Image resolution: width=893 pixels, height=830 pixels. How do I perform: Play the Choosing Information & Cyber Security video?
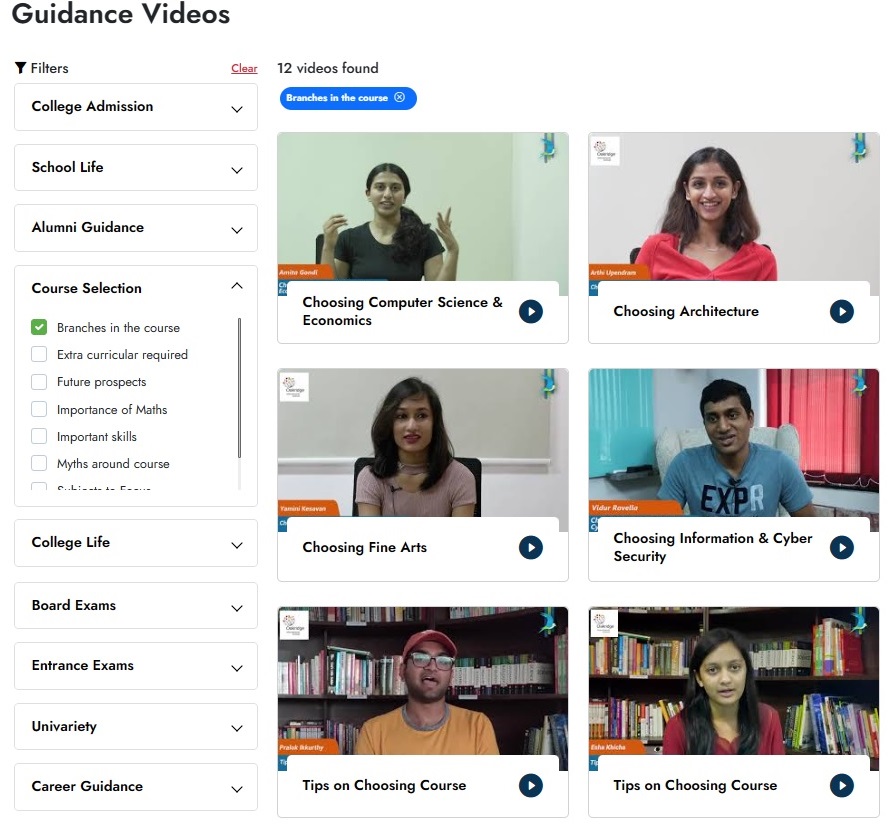(841, 548)
